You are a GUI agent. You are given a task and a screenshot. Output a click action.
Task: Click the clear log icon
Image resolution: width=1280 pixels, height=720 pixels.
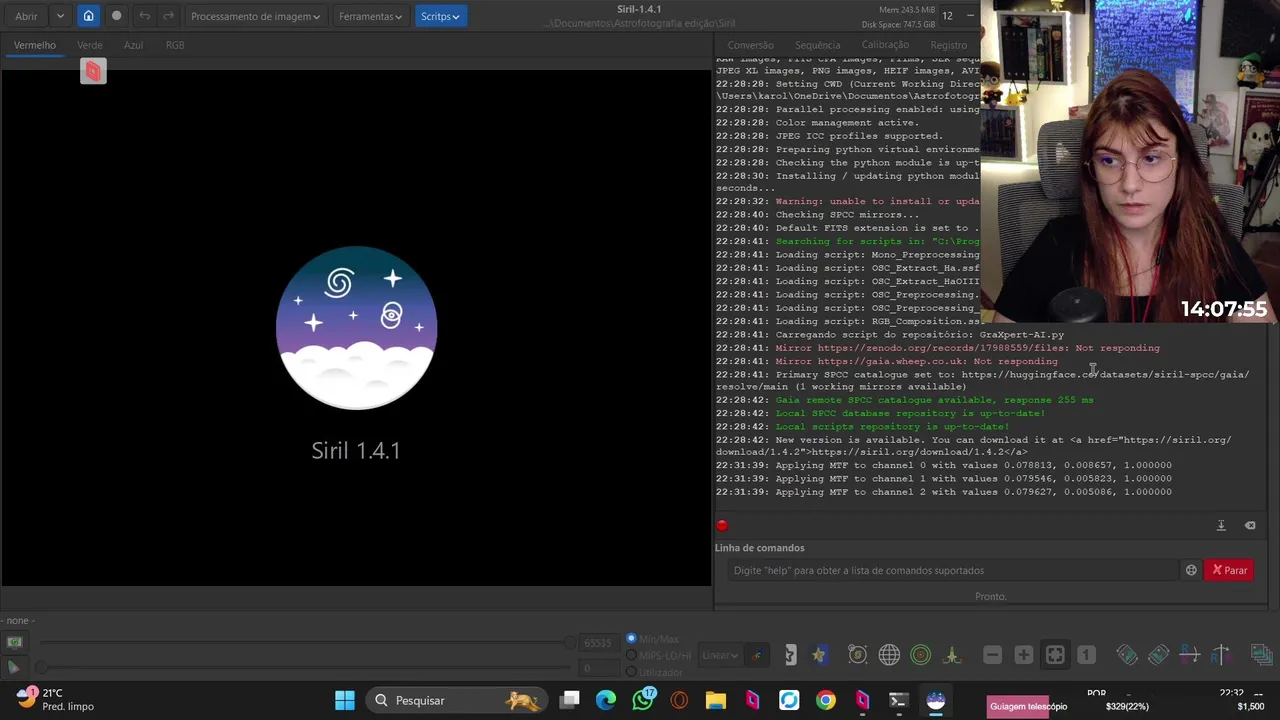click(x=1250, y=525)
